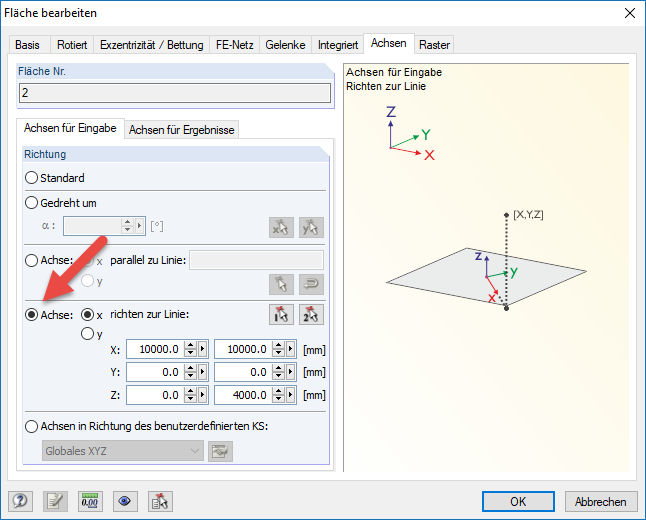Click the select y-axis rotation pick icon
The height and width of the screenshot is (520, 646).
[x=311, y=227]
